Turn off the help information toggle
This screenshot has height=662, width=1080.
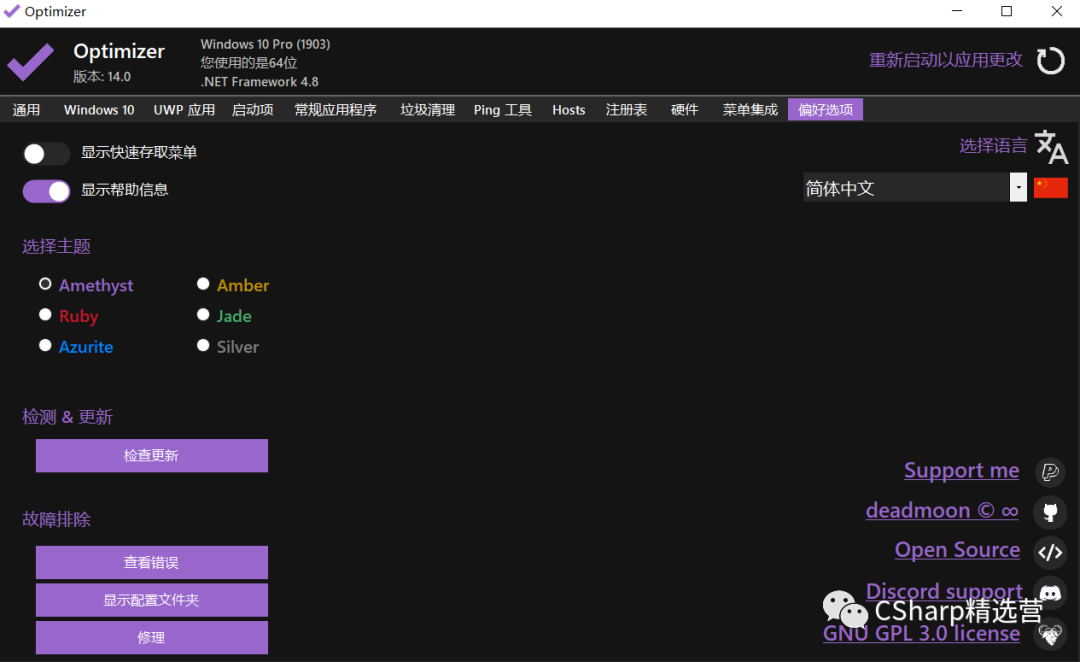click(x=46, y=191)
